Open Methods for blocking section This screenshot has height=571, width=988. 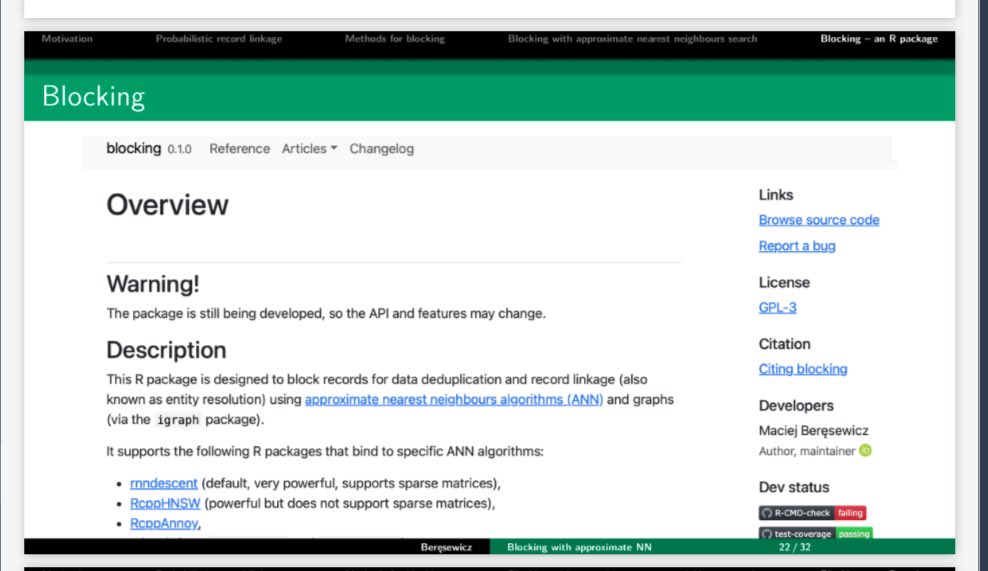(394, 38)
